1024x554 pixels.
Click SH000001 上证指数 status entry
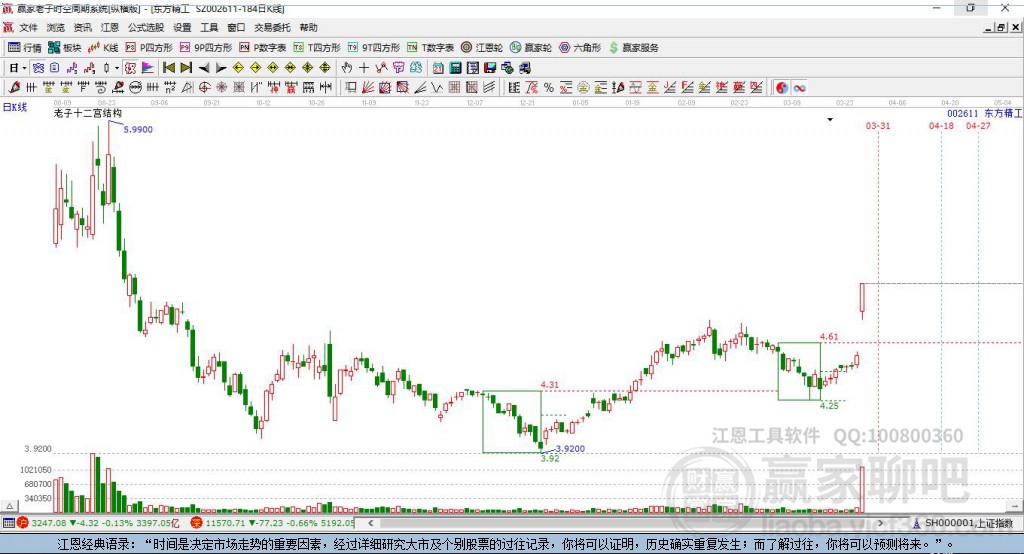coord(968,523)
